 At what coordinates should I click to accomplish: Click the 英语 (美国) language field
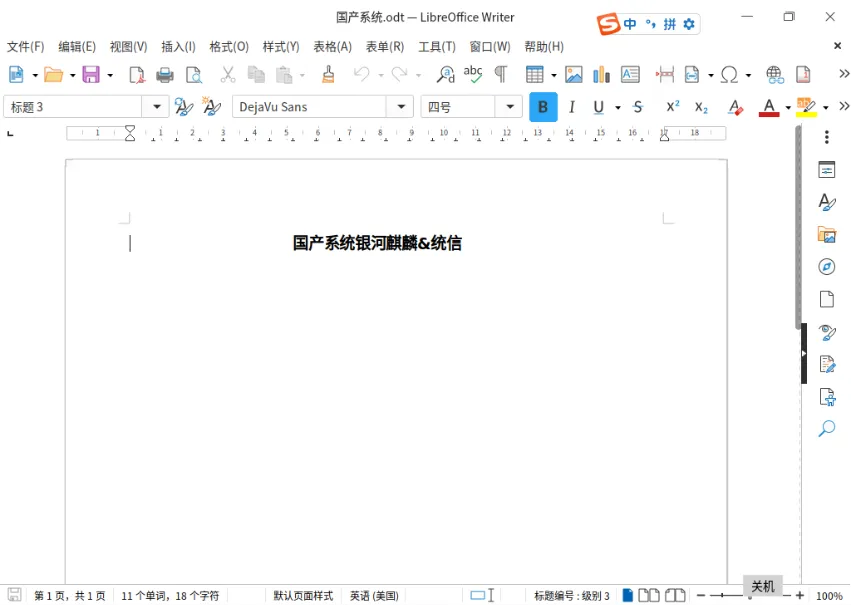374,596
